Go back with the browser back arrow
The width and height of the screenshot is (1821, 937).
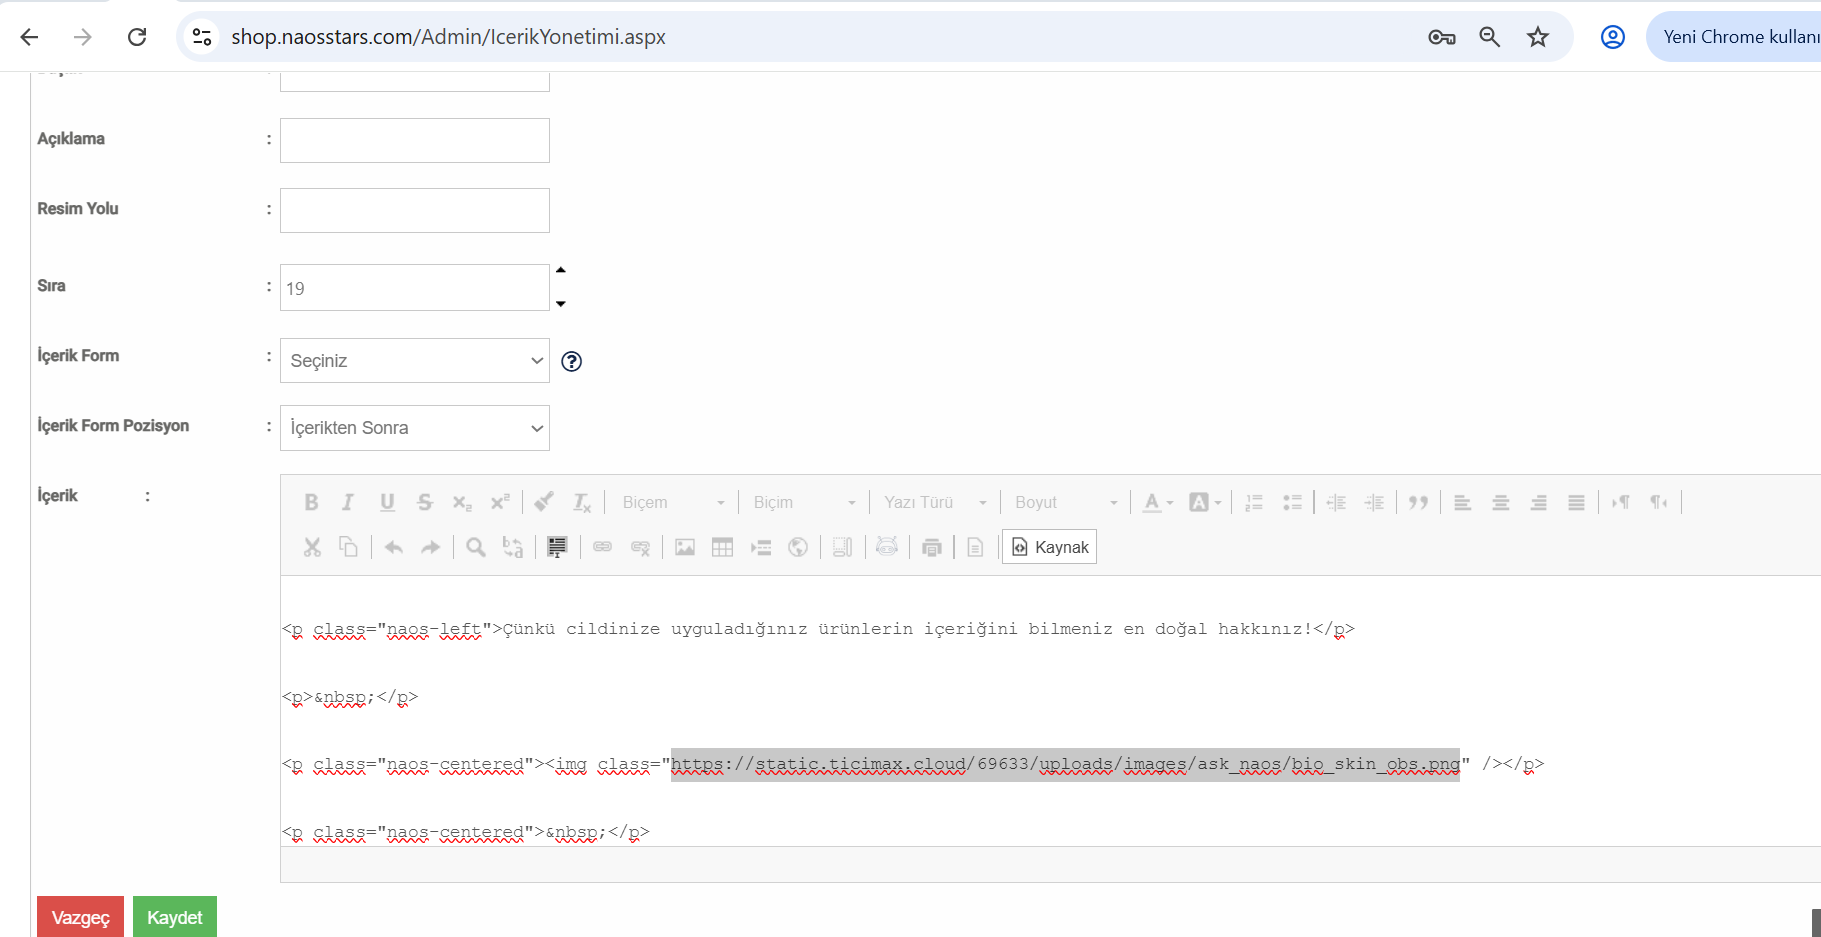pyautogui.click(x=29, y=37)
